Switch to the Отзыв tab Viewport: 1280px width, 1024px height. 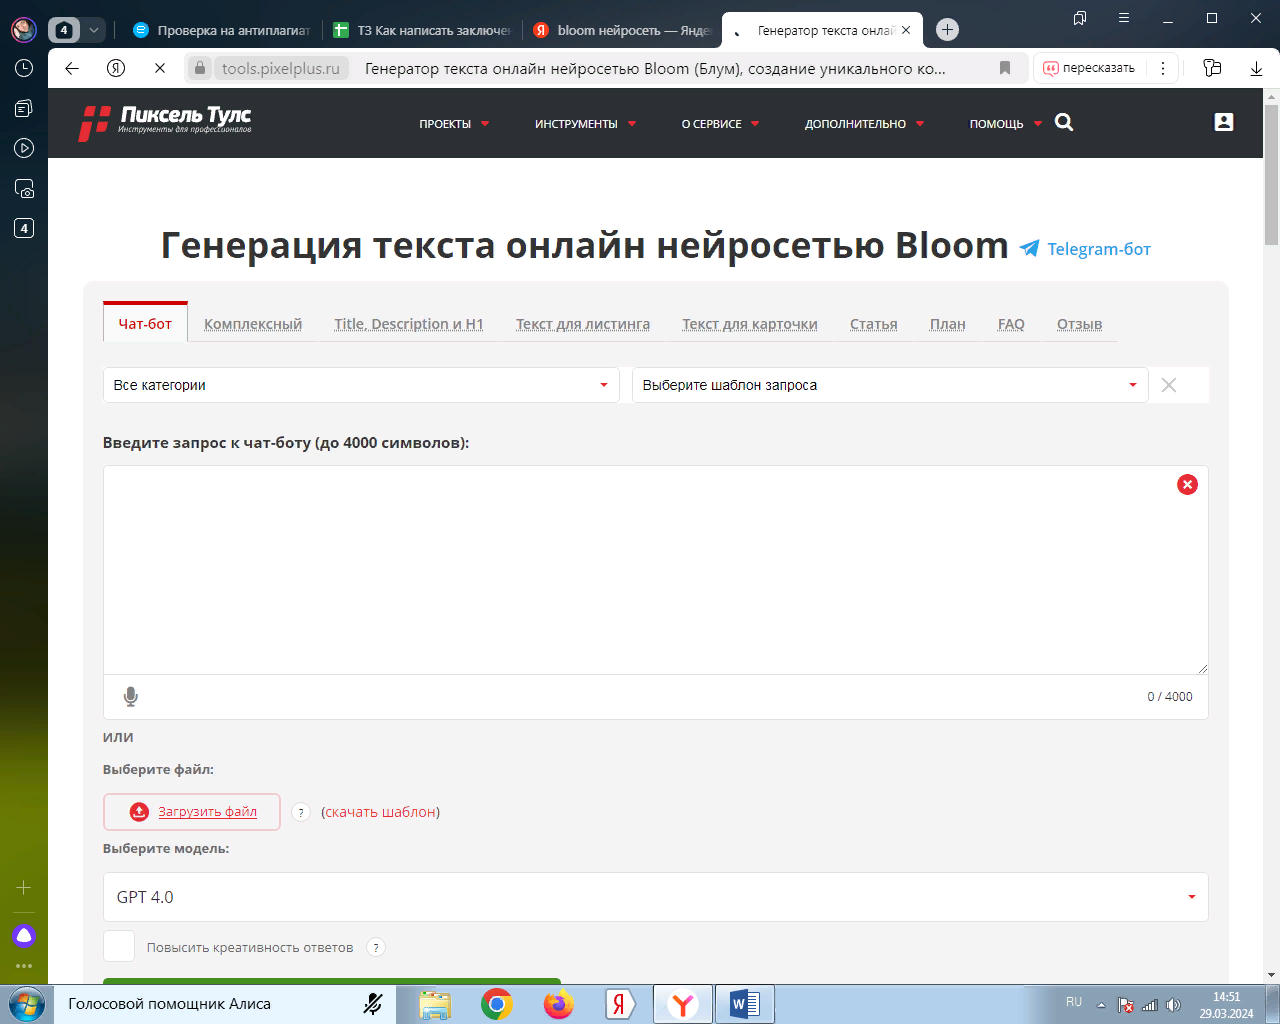1080,324
